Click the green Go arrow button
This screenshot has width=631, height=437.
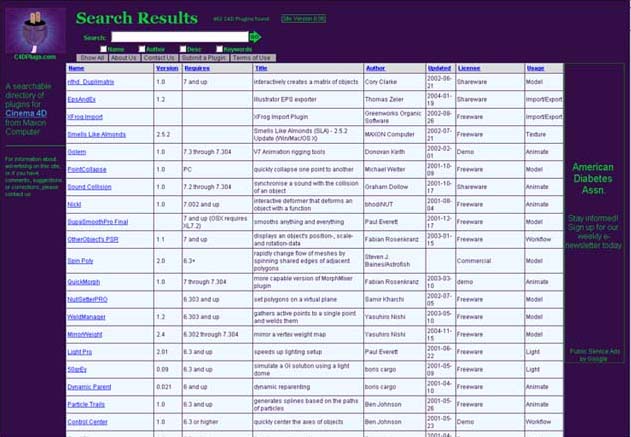coord(256,37)
